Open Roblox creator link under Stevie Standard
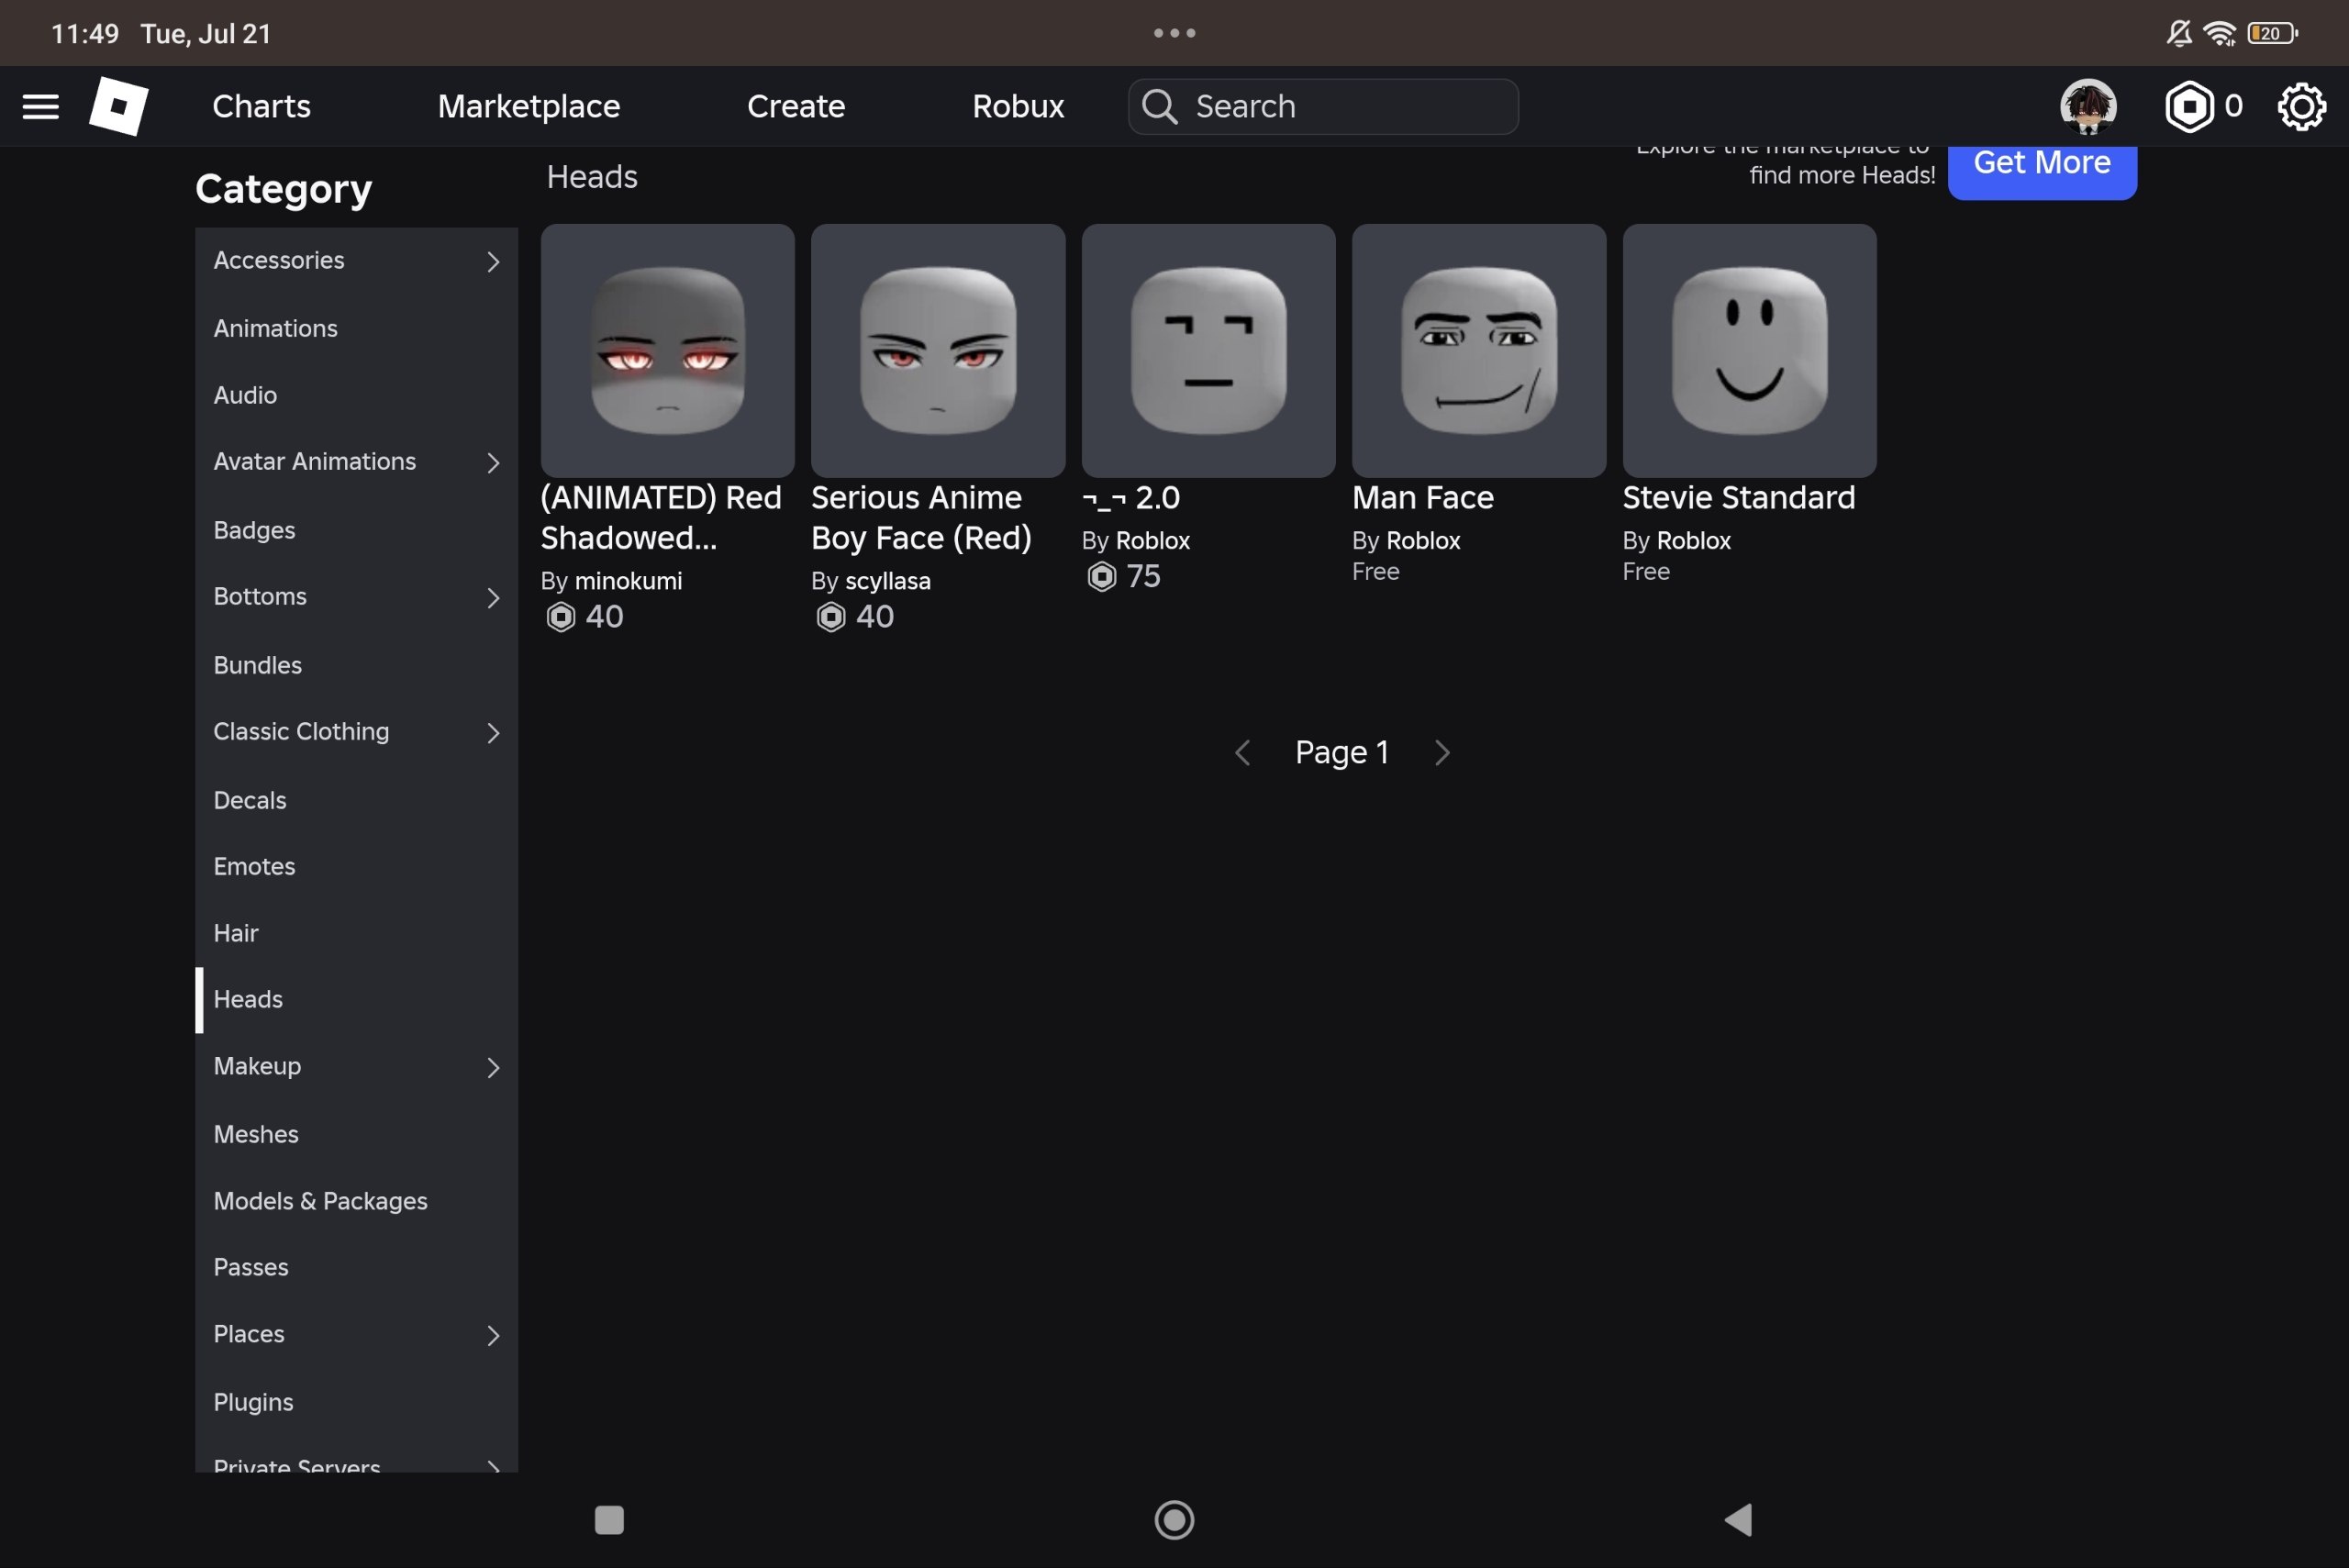 click(x=1693, y=541)
